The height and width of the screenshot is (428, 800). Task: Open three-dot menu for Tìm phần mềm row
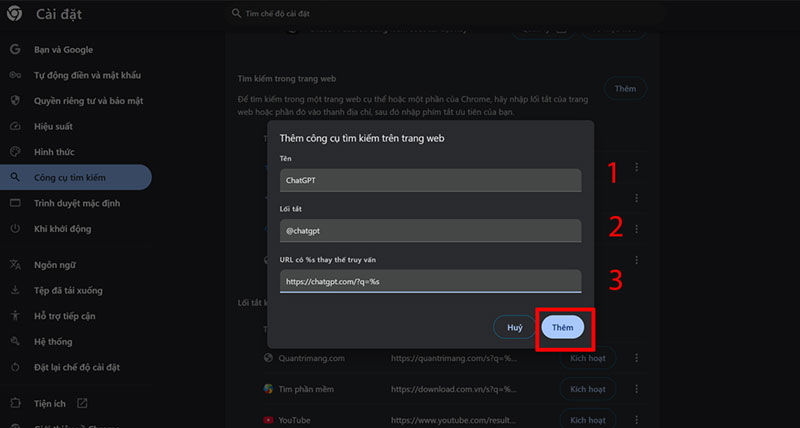[637, 389]
